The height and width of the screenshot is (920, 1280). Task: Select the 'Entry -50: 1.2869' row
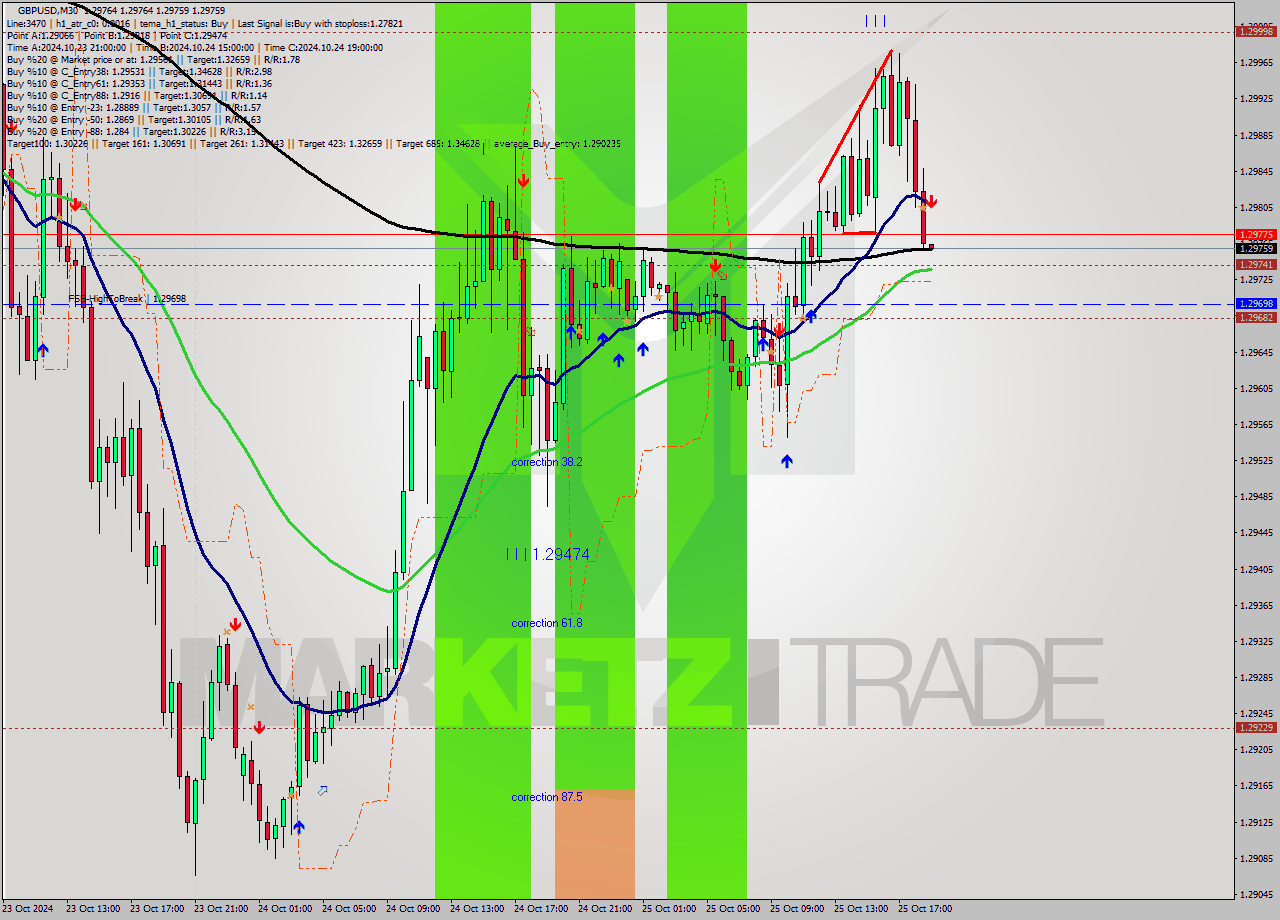pos(134,119)
